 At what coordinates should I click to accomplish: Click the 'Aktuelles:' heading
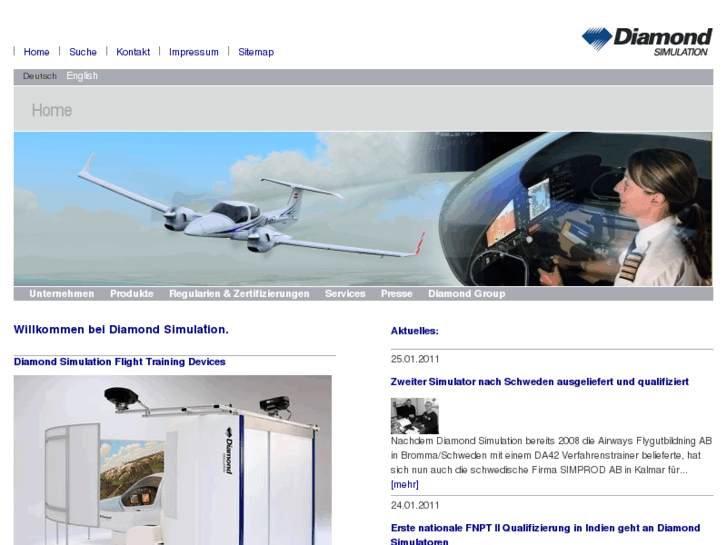tap(415, 331)
